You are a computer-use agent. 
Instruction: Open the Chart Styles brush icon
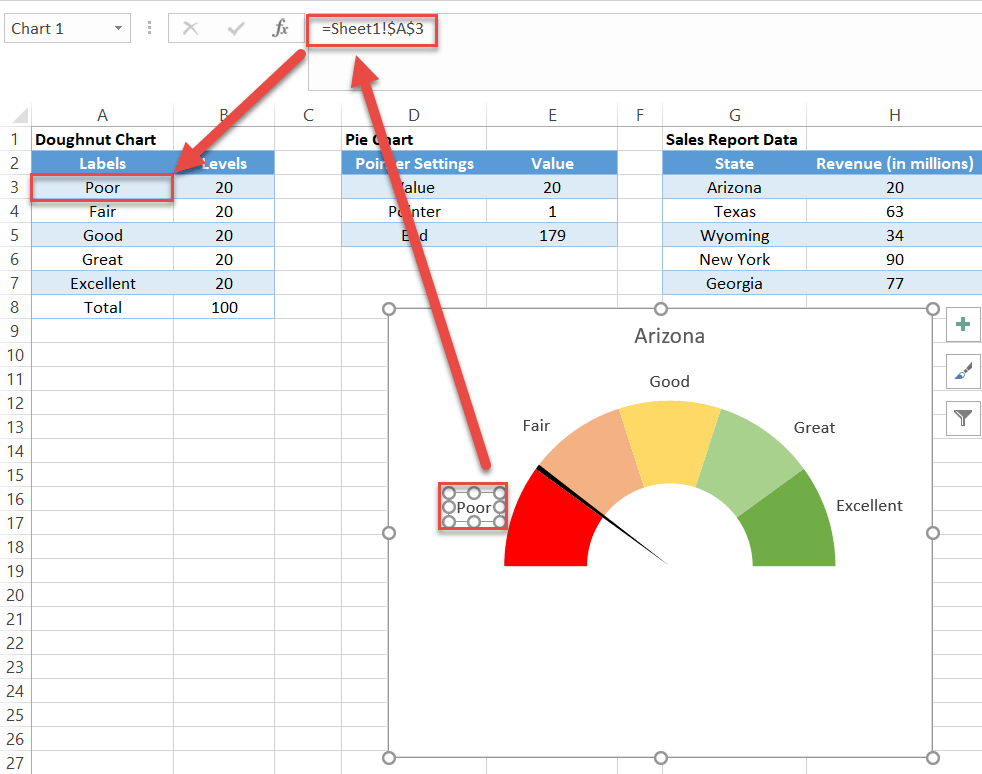point(961,371)
